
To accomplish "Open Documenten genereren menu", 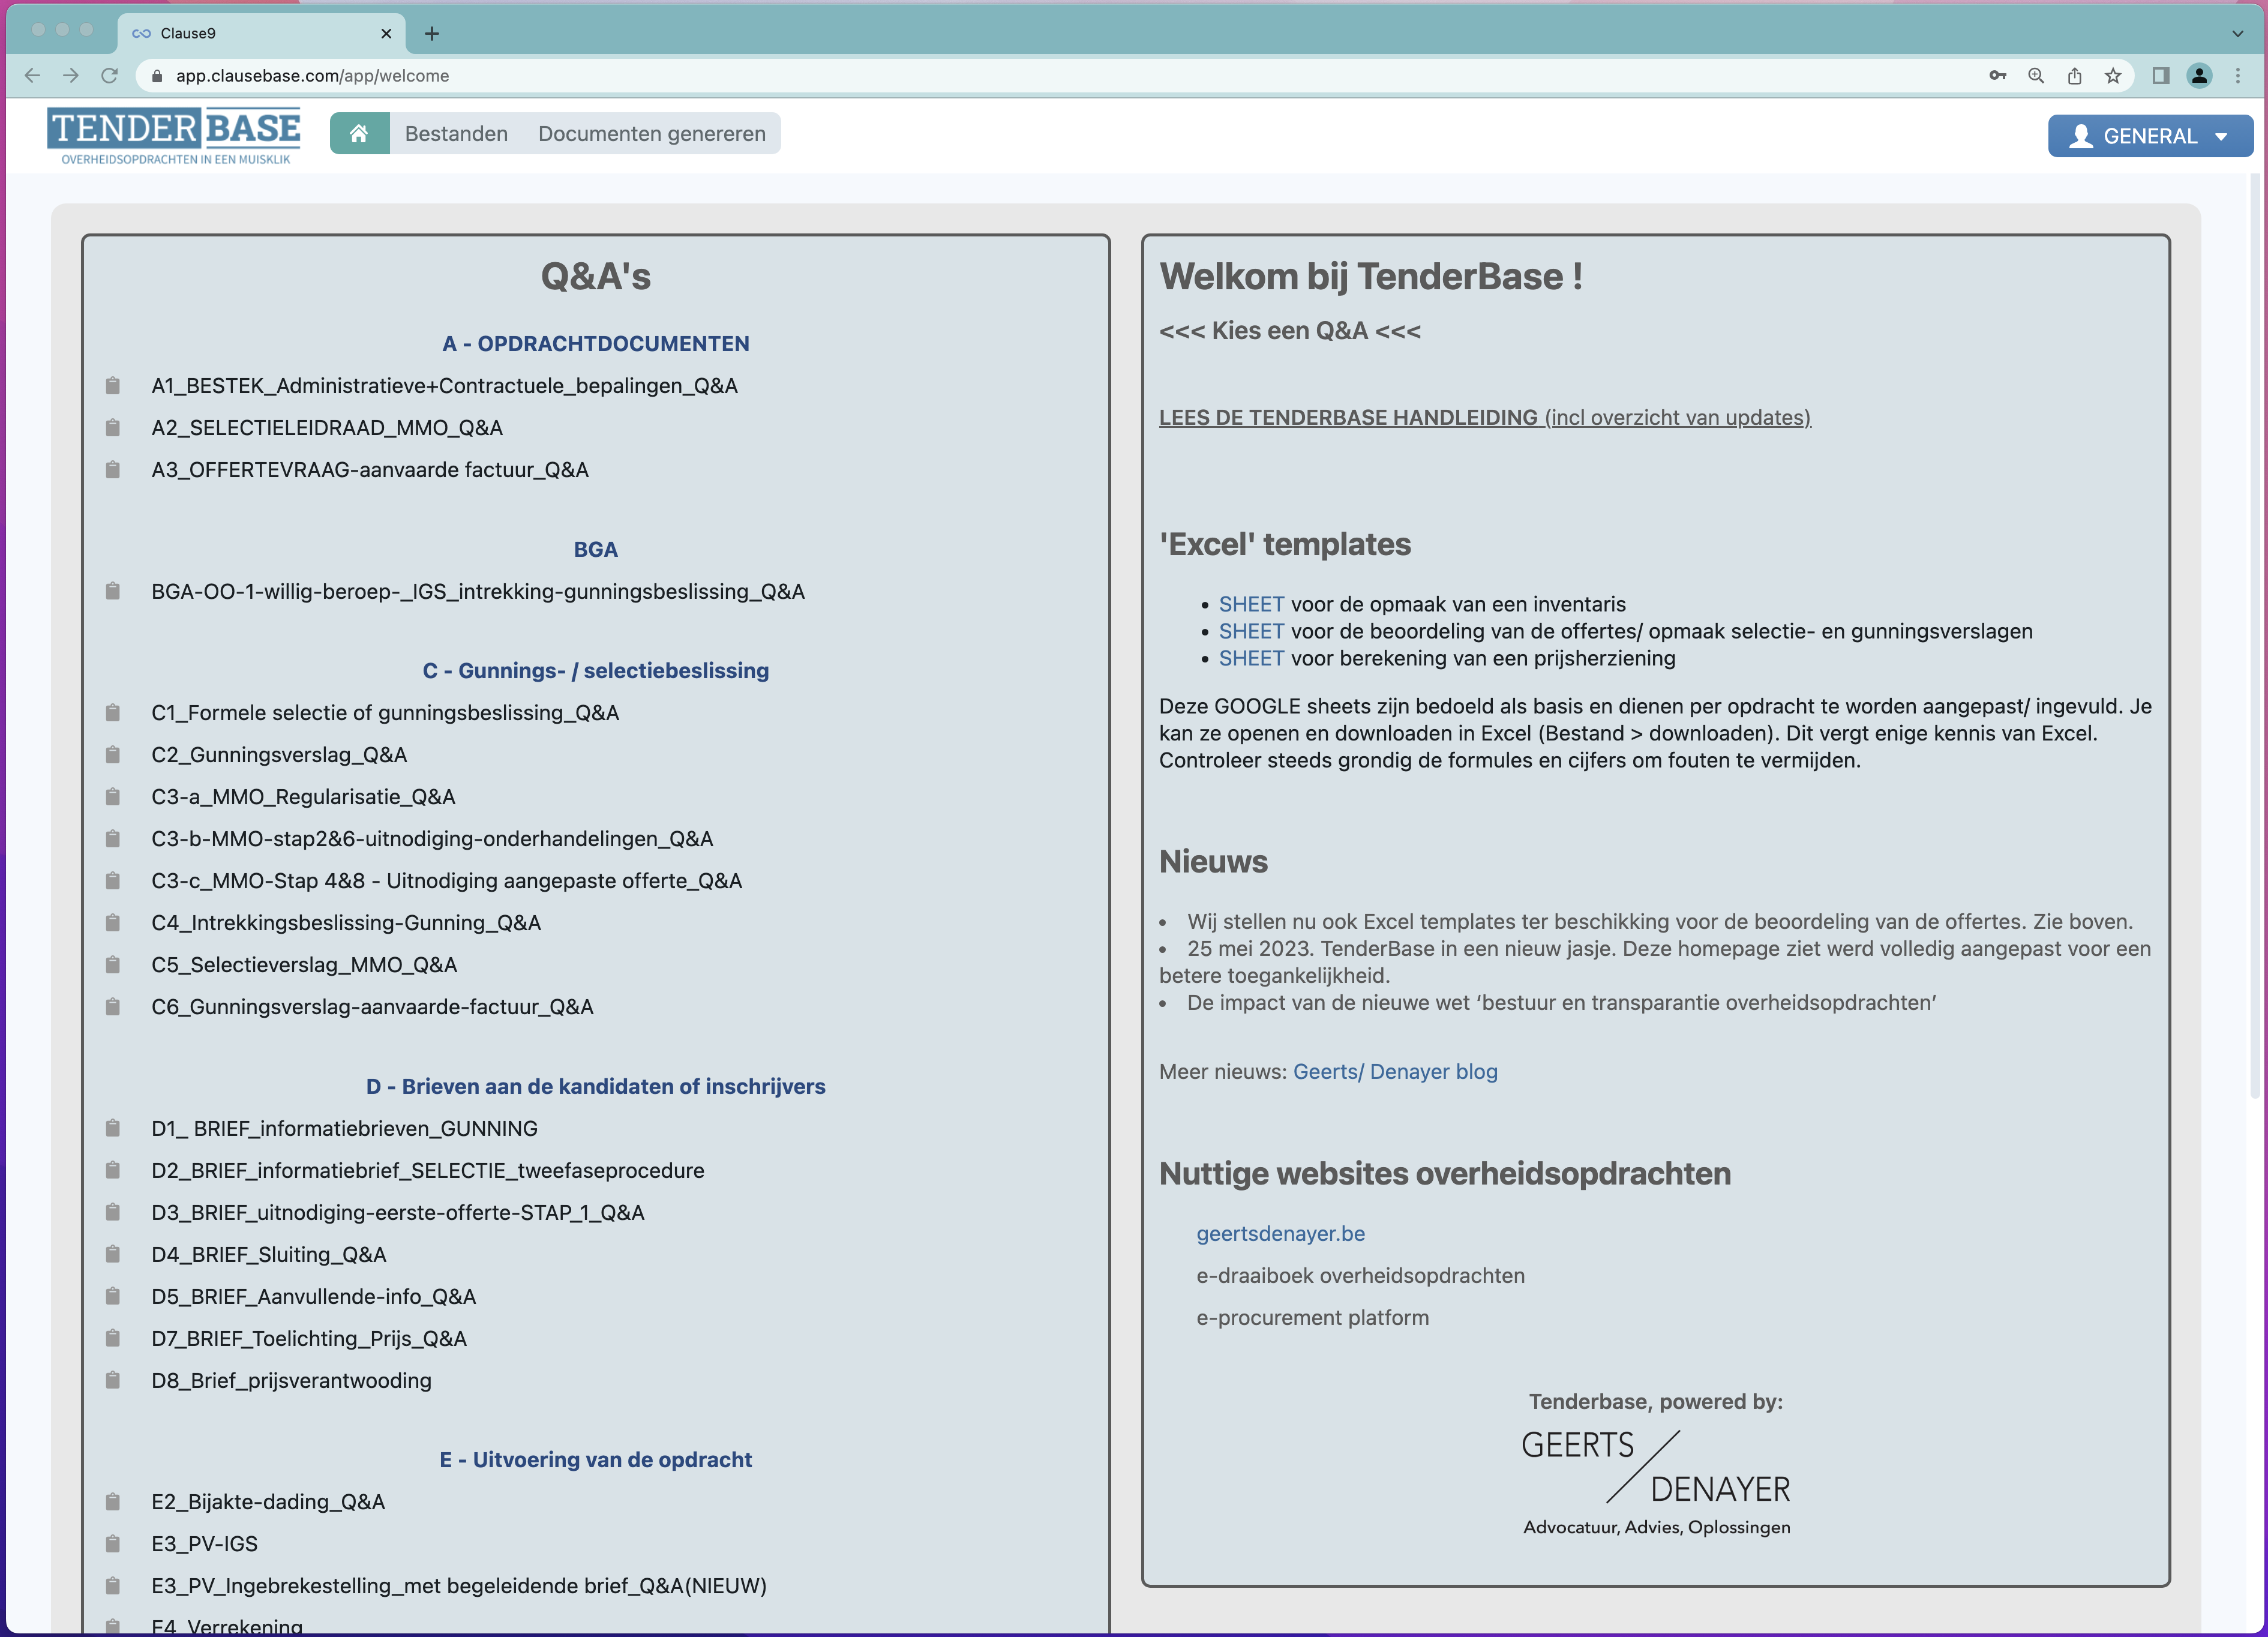I will pos(652,134).
